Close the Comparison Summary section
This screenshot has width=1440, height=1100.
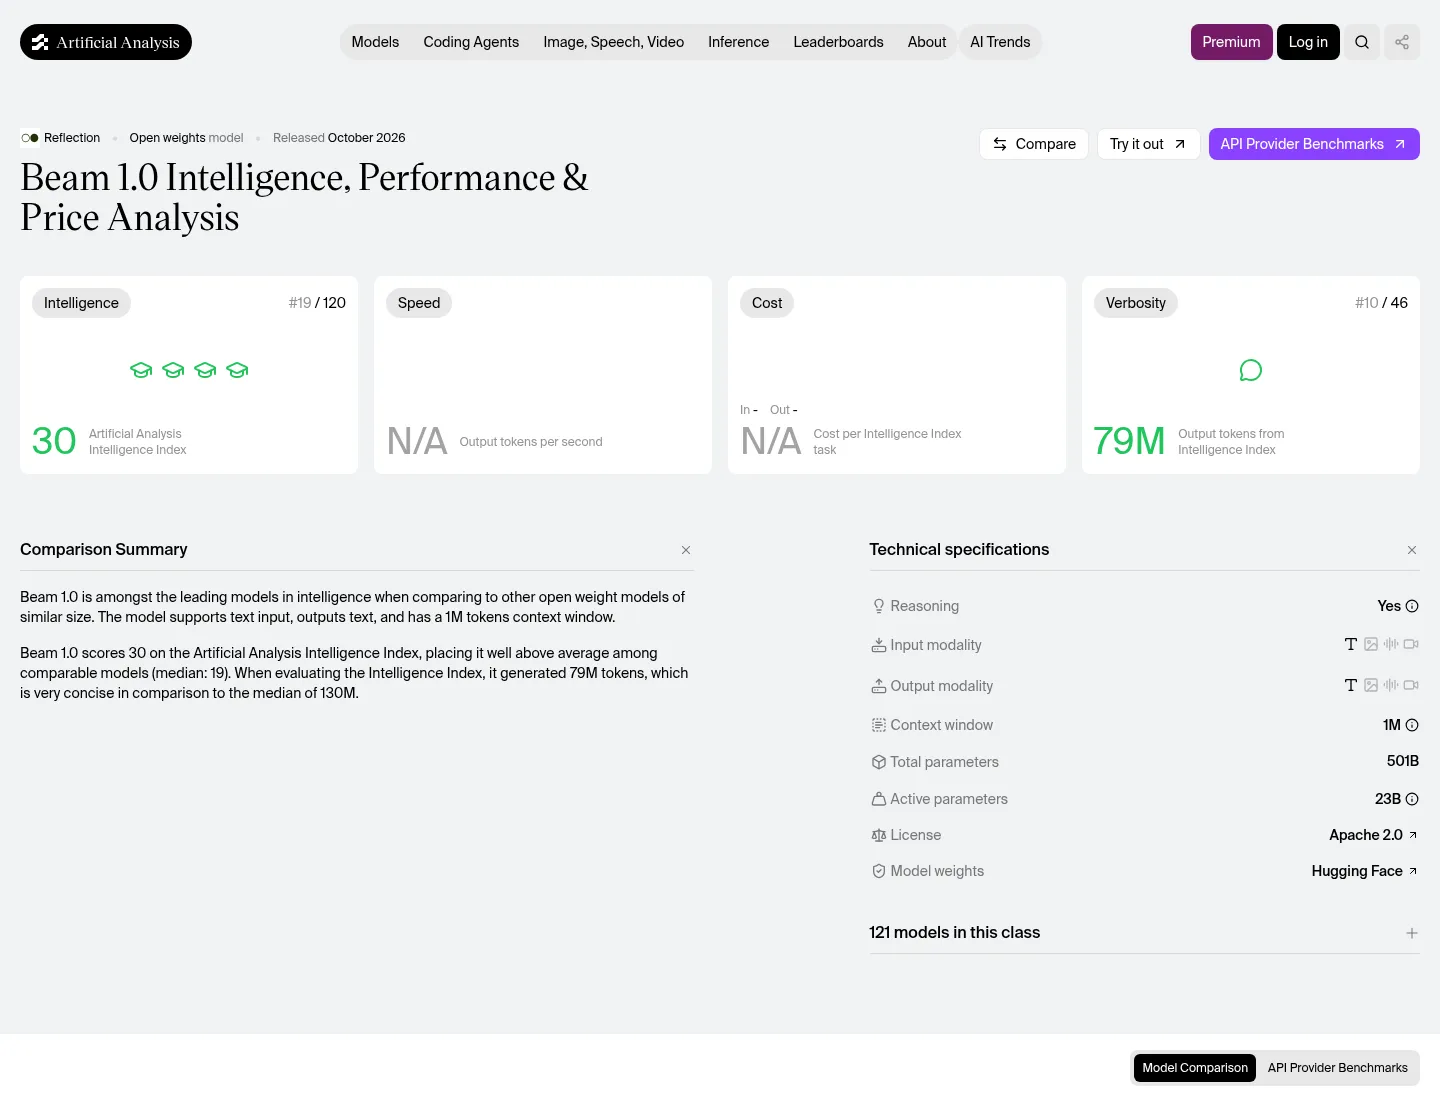[686, 550]
